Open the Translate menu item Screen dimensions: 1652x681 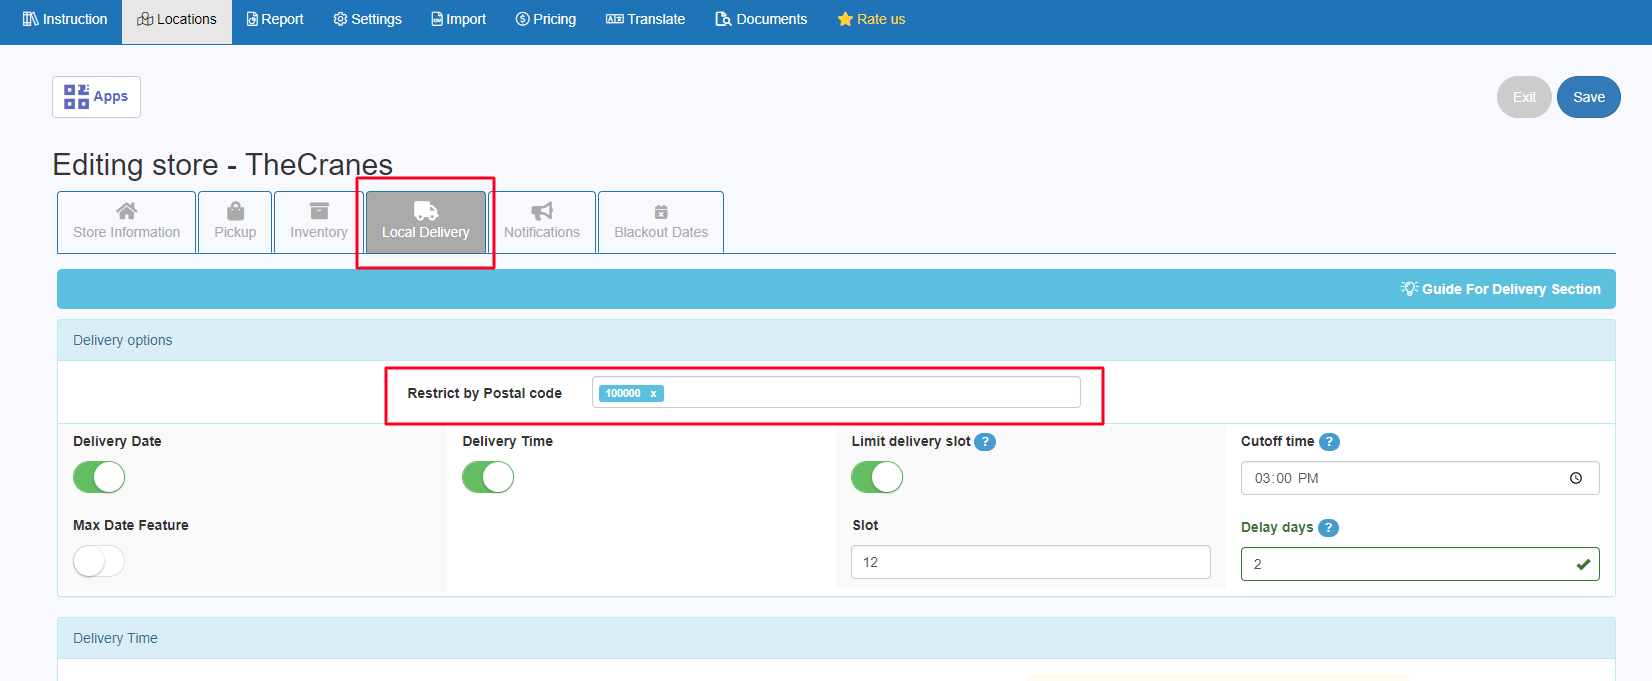click(x=646, y=19)
